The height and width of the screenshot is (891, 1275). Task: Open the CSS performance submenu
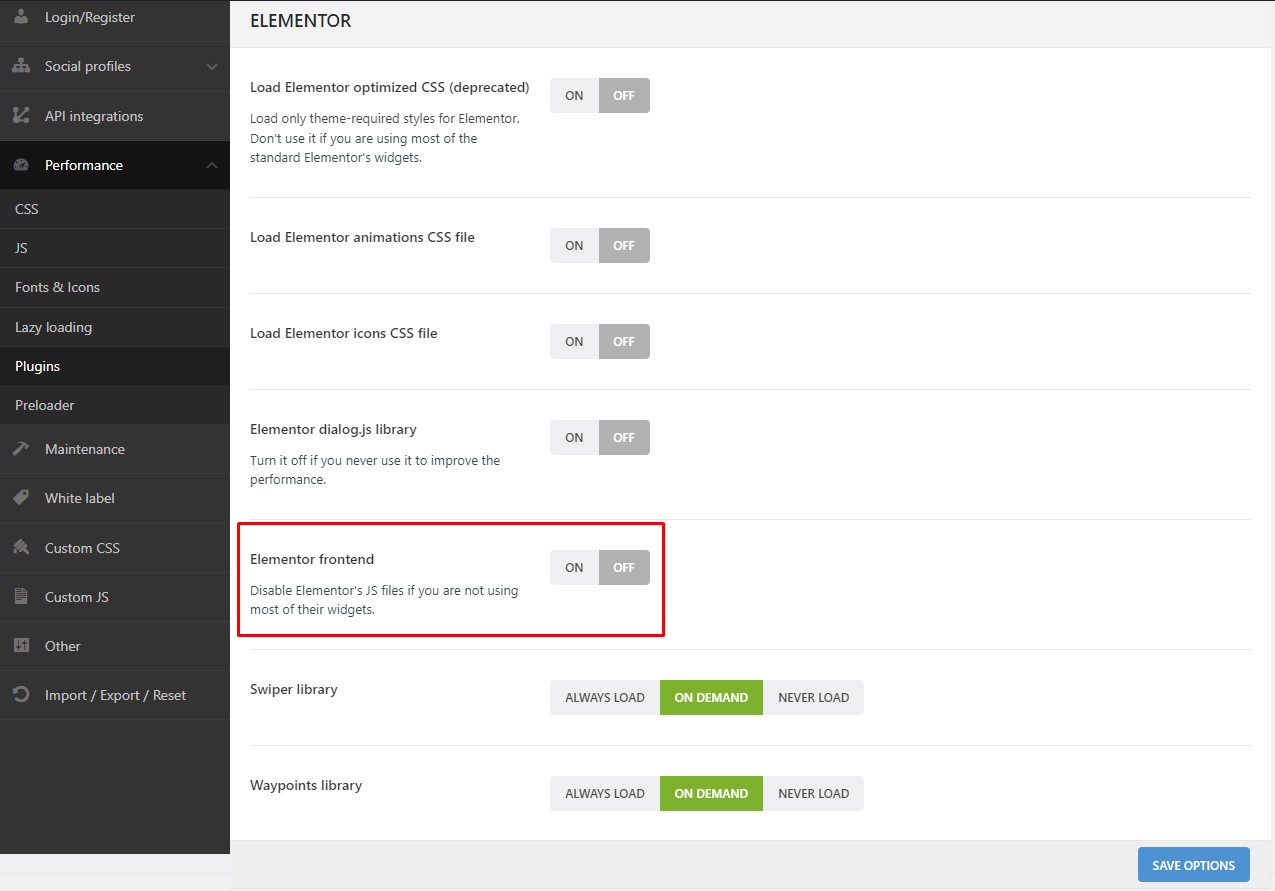115,209
